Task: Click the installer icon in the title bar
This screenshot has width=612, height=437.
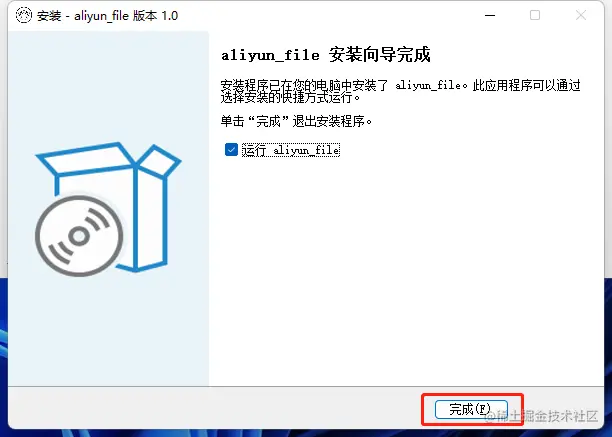Action: pyautogui.click(x=23, y=16)
